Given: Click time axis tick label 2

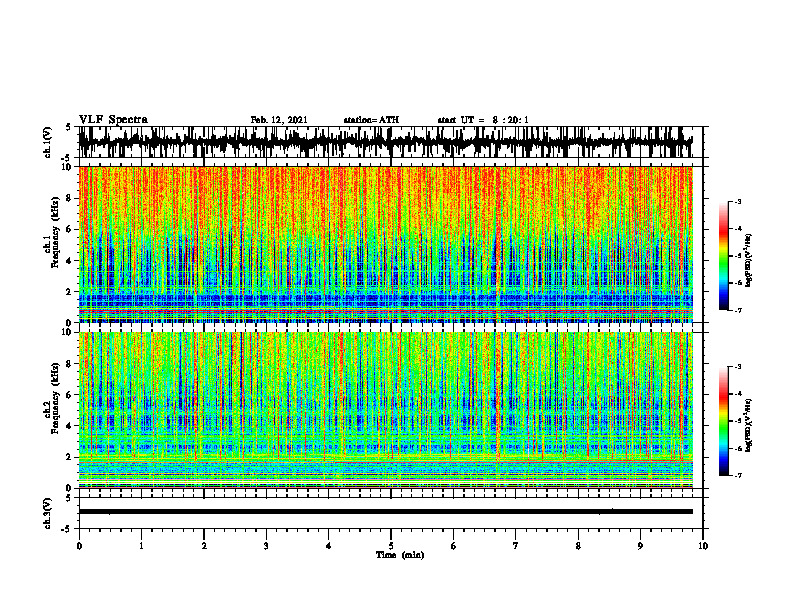Looking at the screenshot, I should point(204,546).
